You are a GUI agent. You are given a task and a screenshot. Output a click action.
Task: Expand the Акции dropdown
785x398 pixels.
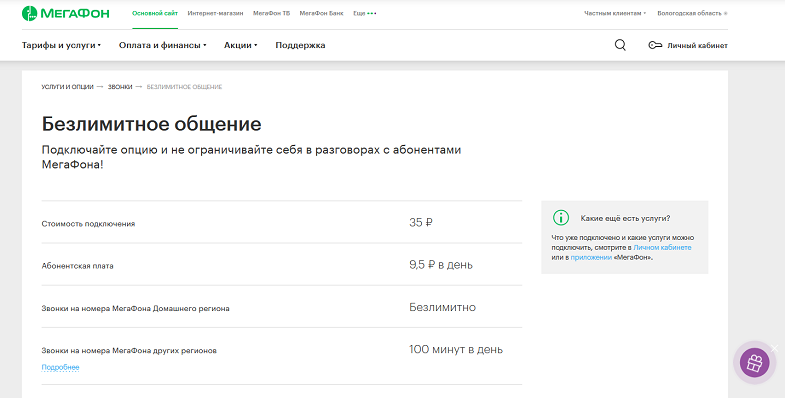[240, 45]
